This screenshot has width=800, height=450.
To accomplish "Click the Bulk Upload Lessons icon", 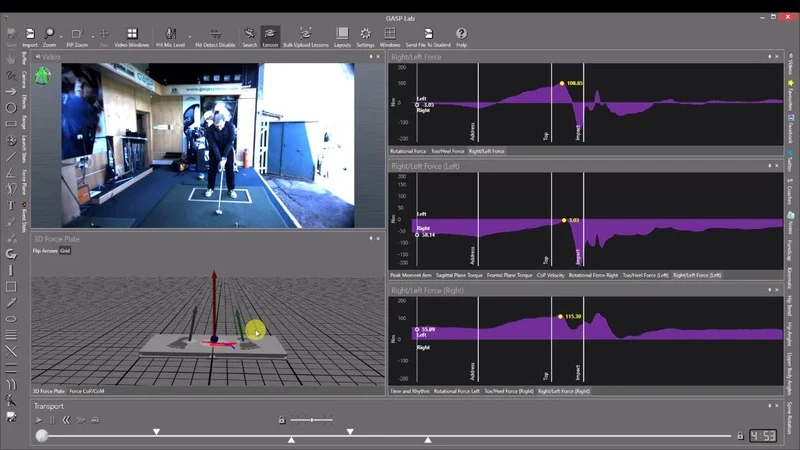I will coord(305,35).
